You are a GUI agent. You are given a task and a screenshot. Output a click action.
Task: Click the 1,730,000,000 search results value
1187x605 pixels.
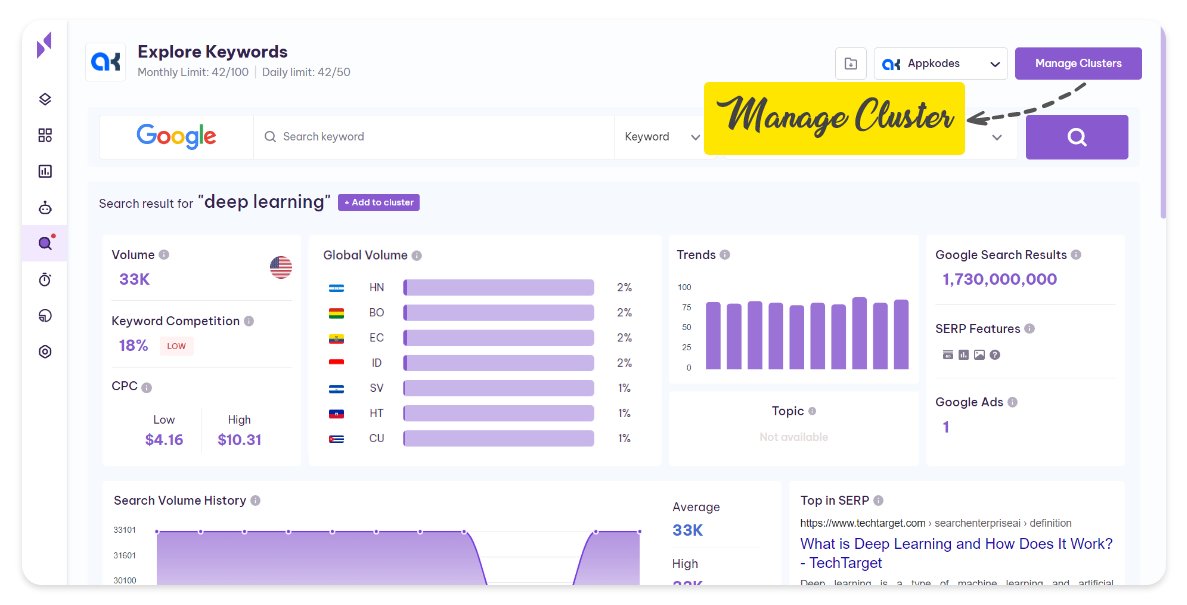pos(999,279)
